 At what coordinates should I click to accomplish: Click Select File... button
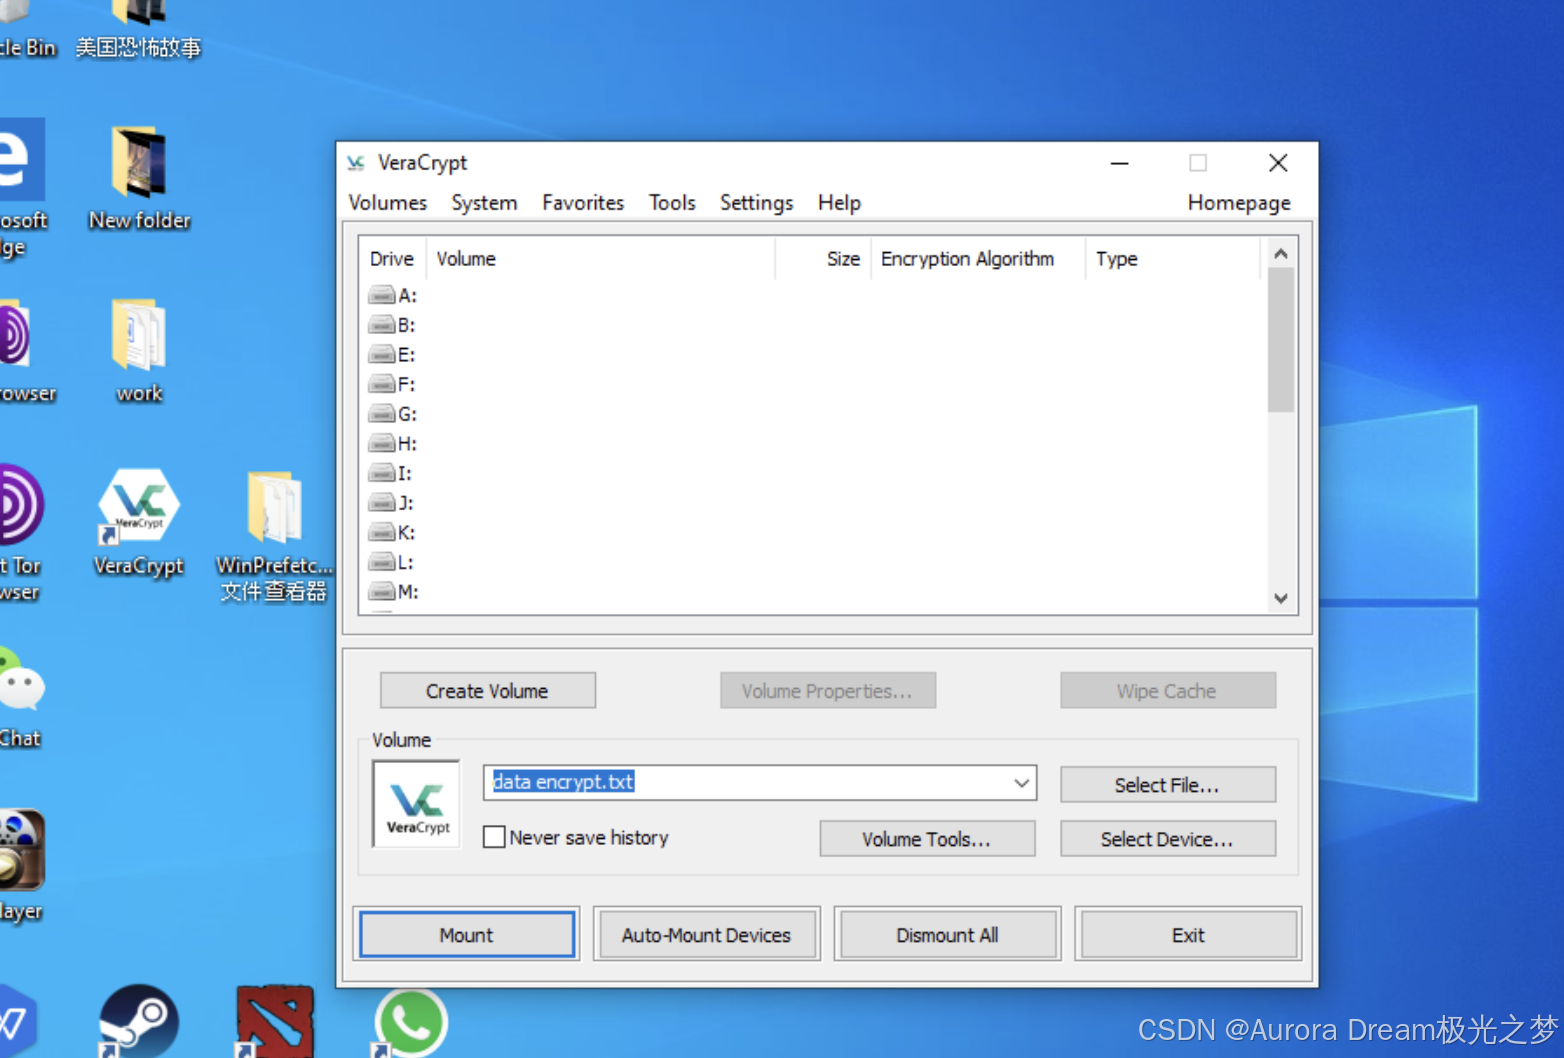coord(1168,785)
